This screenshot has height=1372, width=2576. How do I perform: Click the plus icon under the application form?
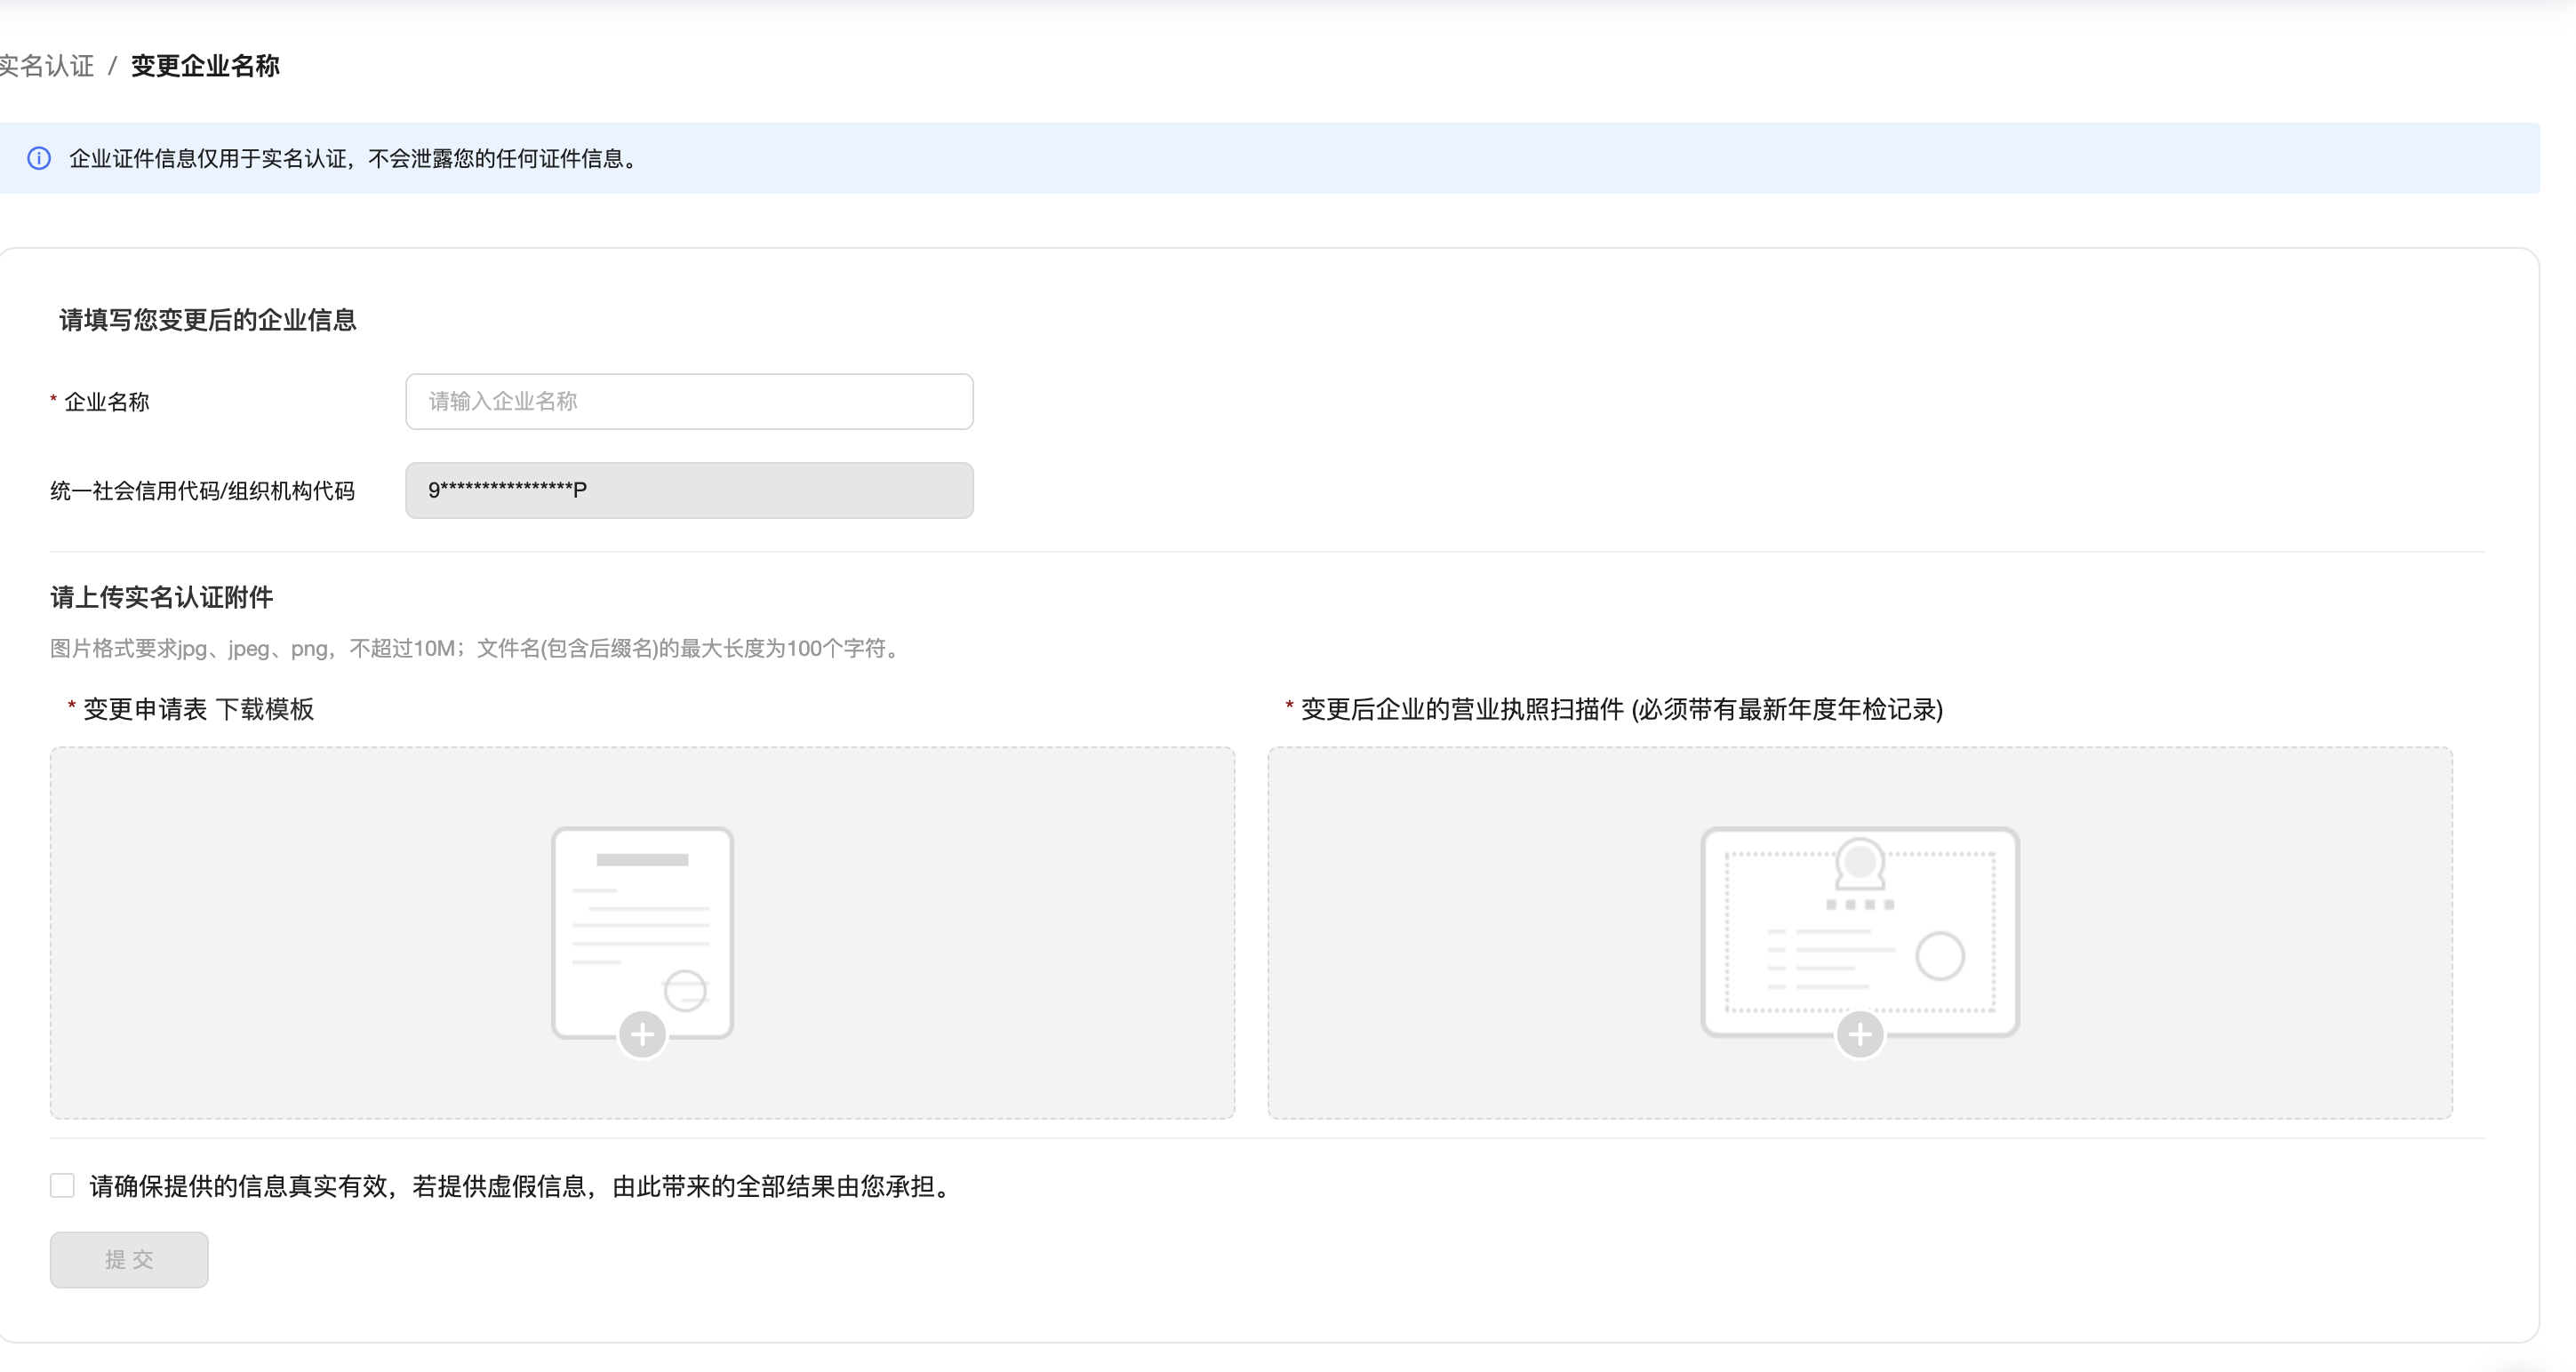642,1034
